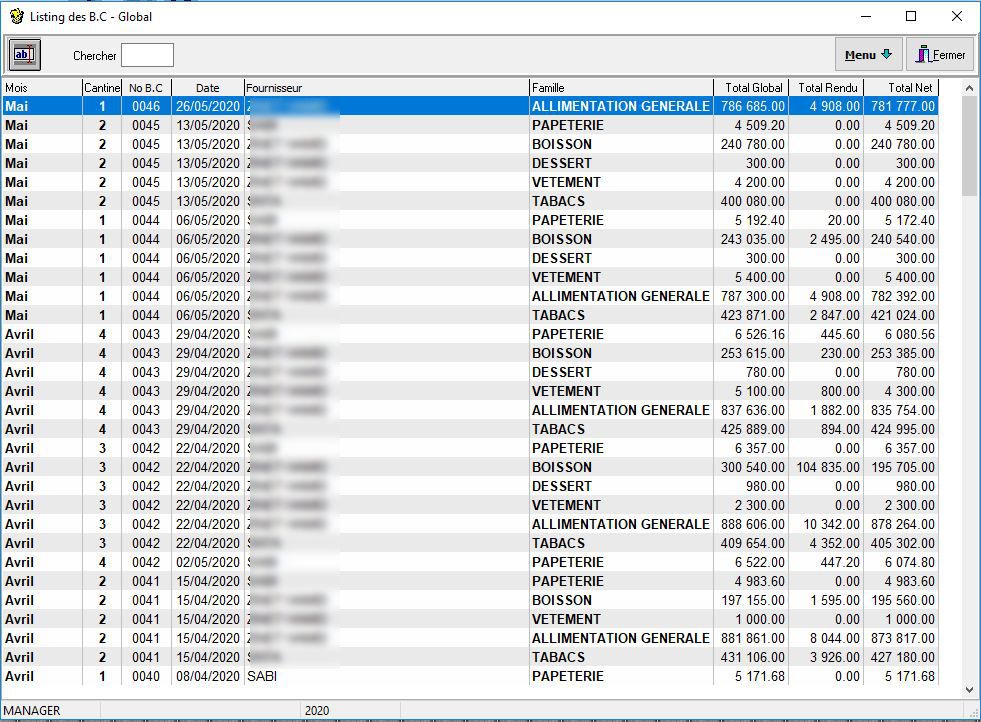Click the vertical scrollbar thumb
981x722 pixels.
[x=969, y=146]
